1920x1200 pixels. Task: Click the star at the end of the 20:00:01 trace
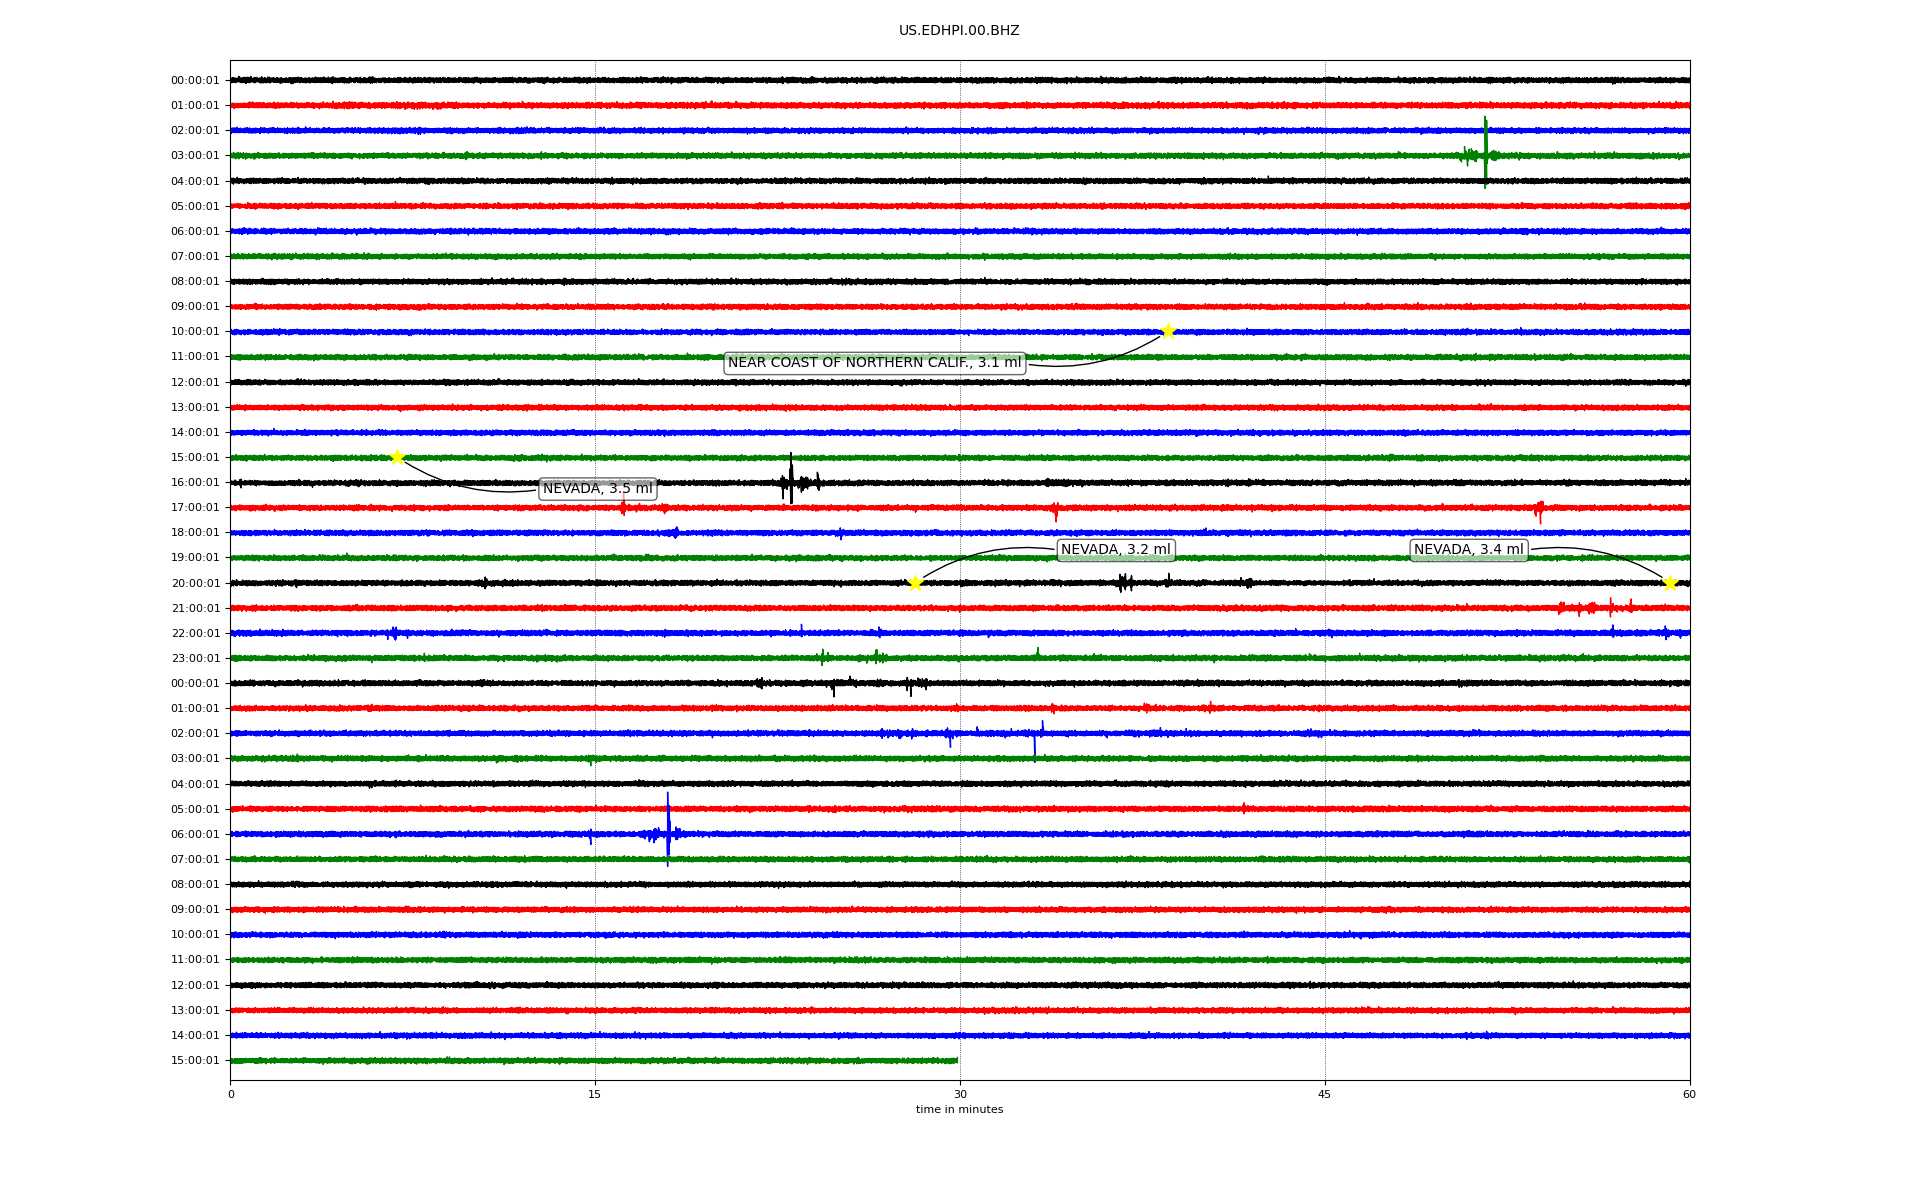pyautogui.click(x=1670, y=584)
